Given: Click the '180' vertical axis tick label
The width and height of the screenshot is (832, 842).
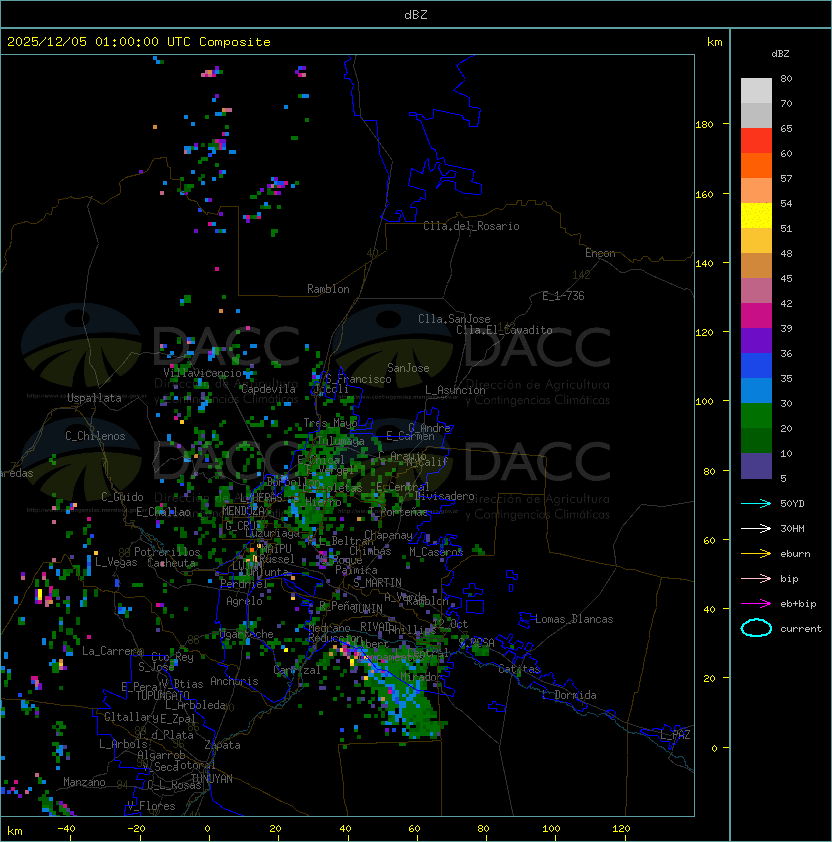Looking at the screenshot, I should coord(704,125).
